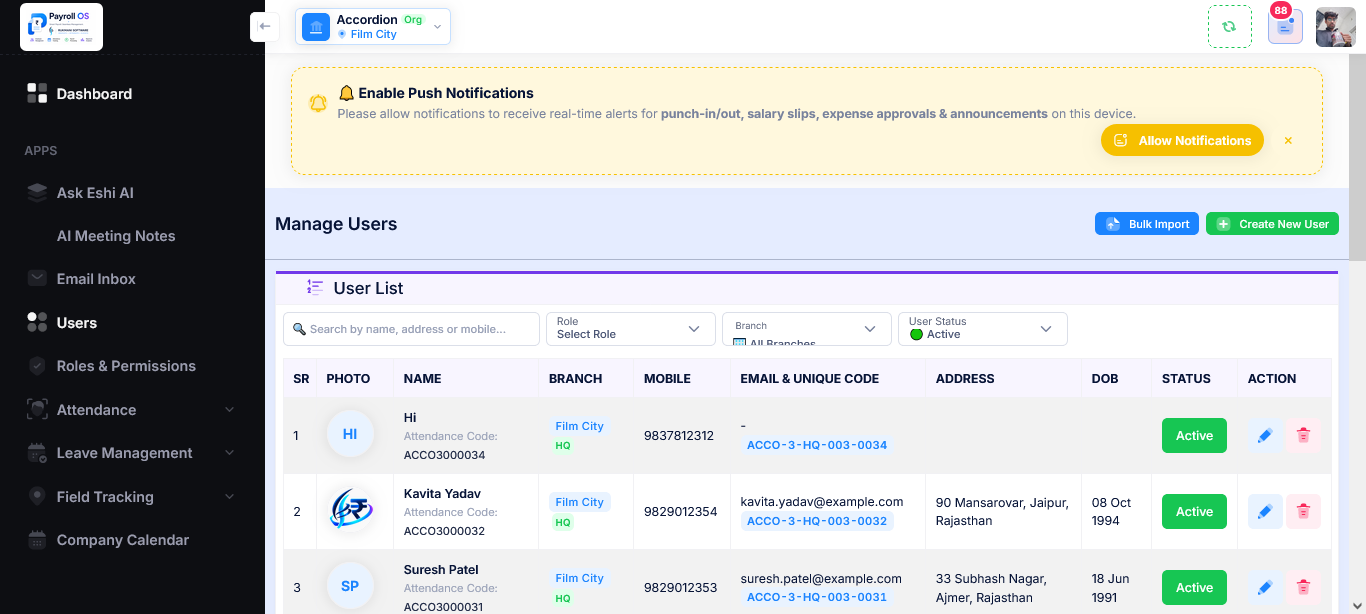The width and height of the screenshot is (1366, 614).
Task: Click the Email Inbox envelope icon
Action: point(37,278)
